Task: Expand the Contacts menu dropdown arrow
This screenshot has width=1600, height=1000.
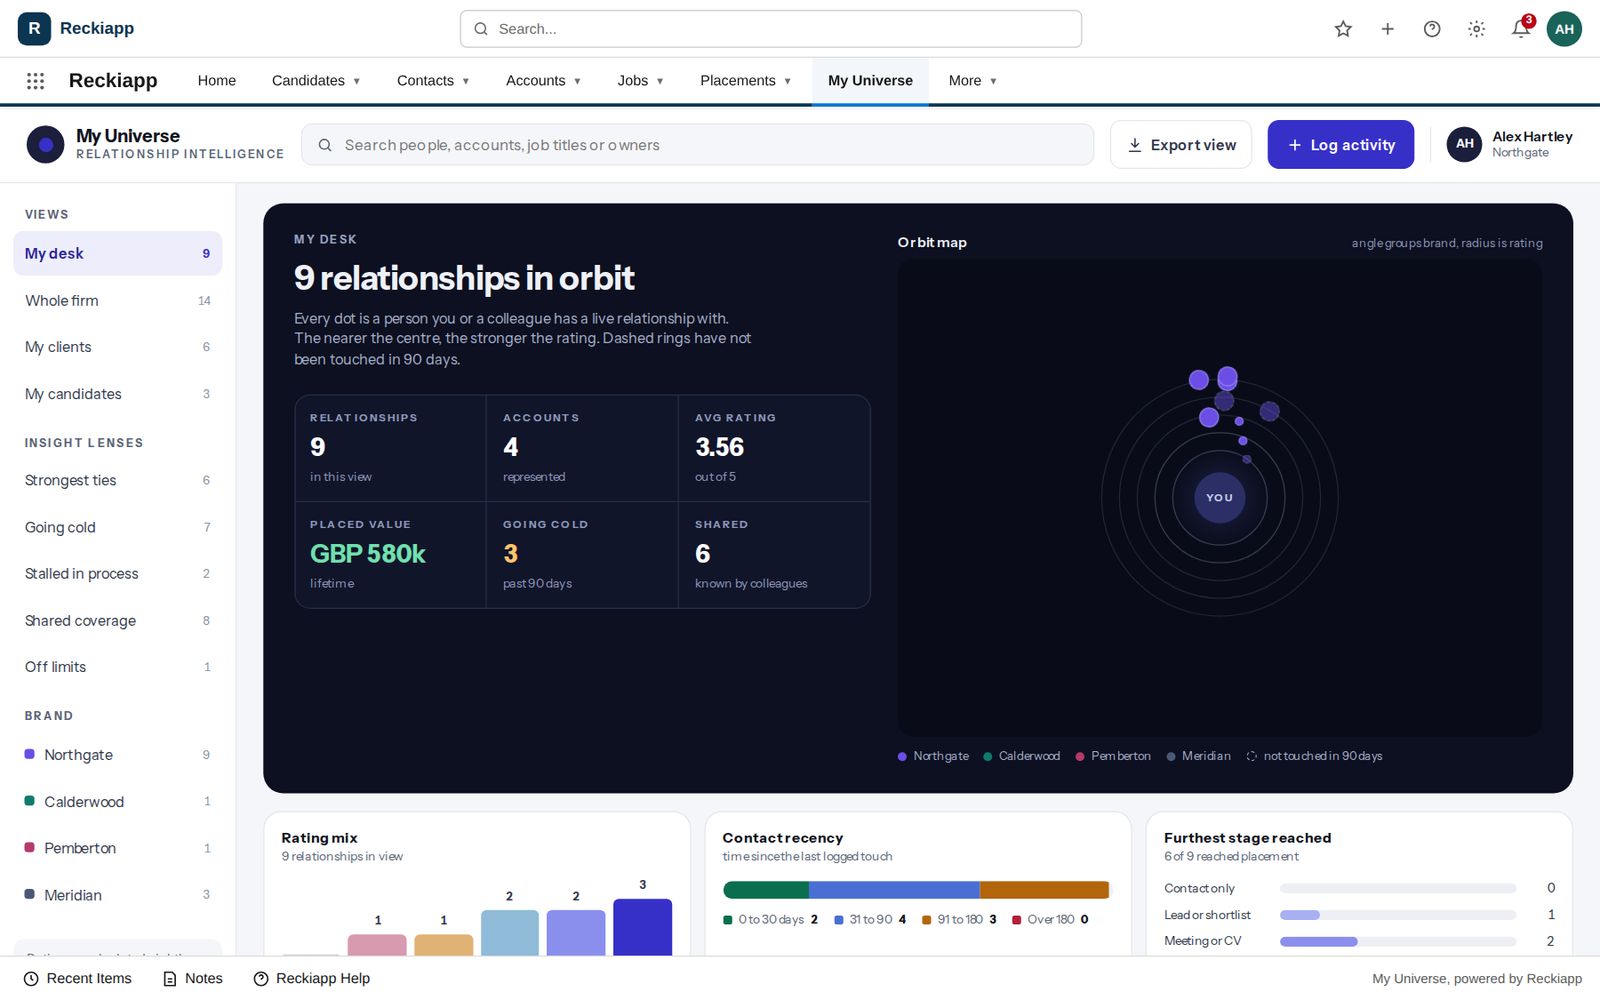Action: (466, 81)
